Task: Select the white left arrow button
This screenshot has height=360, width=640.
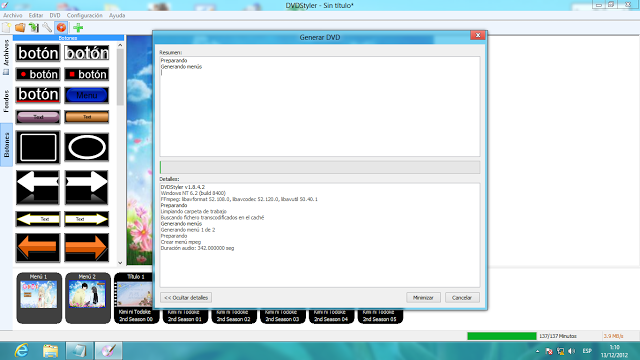Action: click(38, 187)
